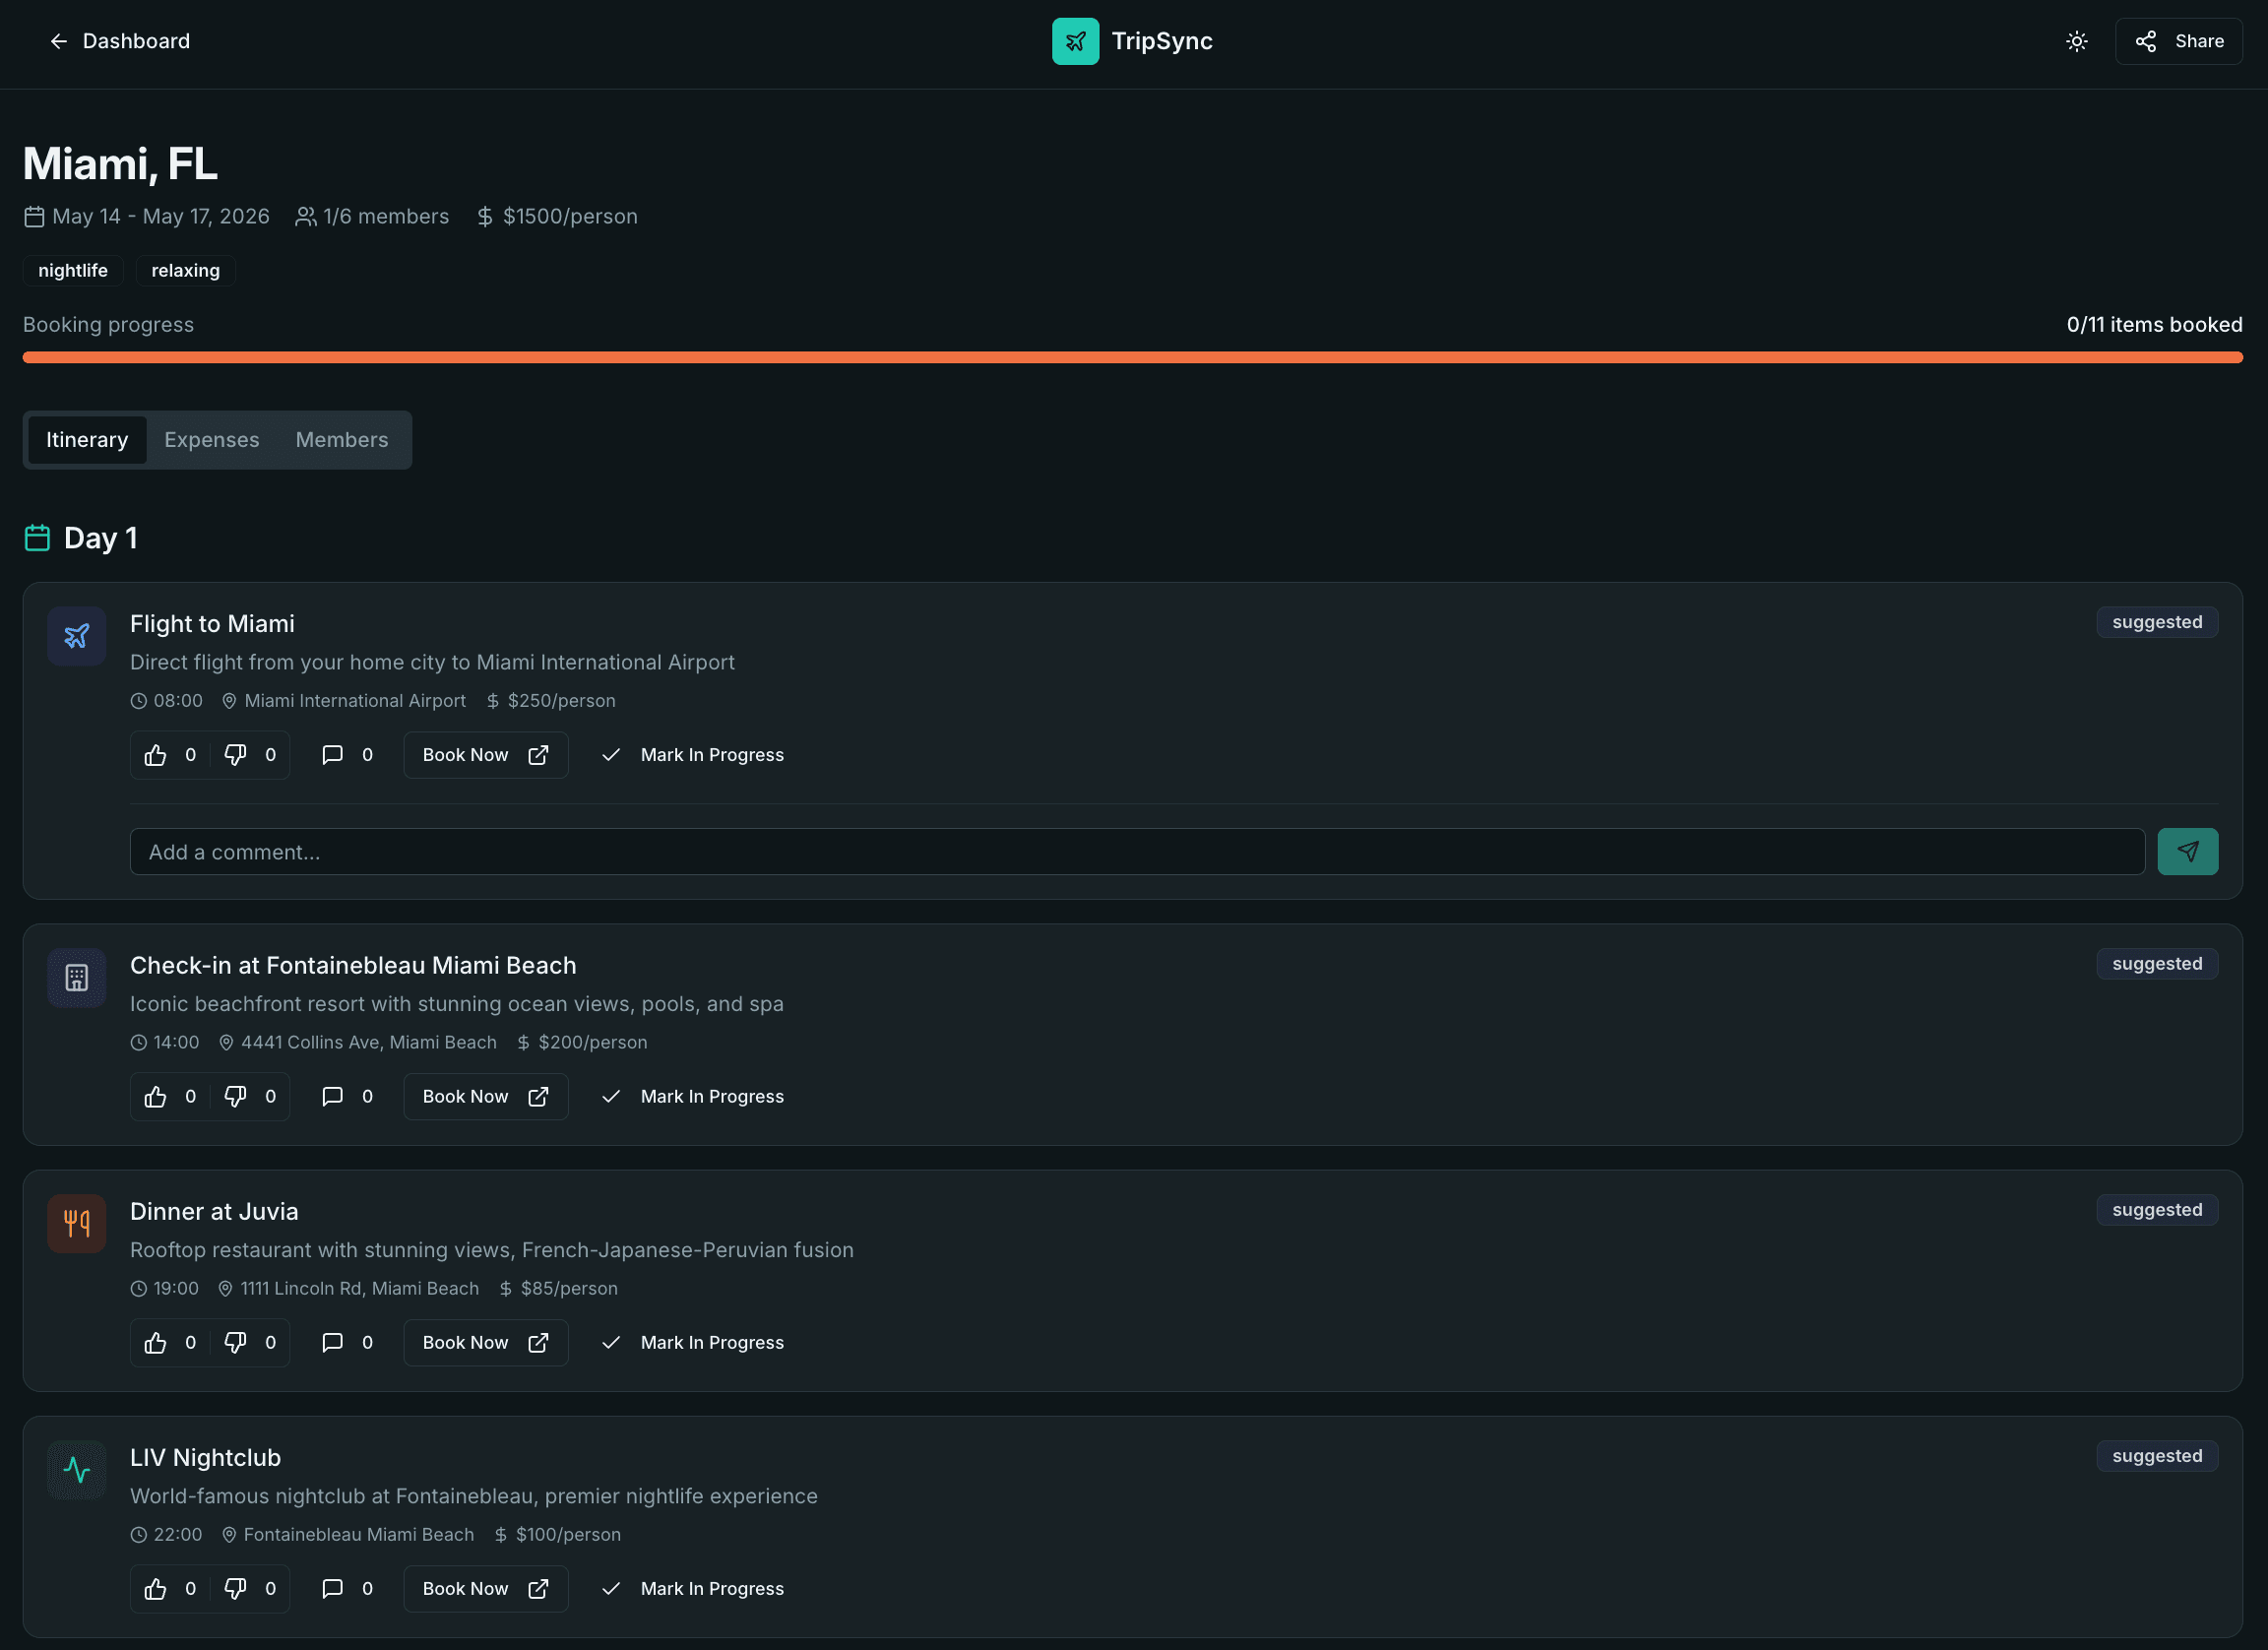Click the 0/11 items booked text
The height and width of the screenshot is (1650, 2268).
click(x=2154, y=325)
